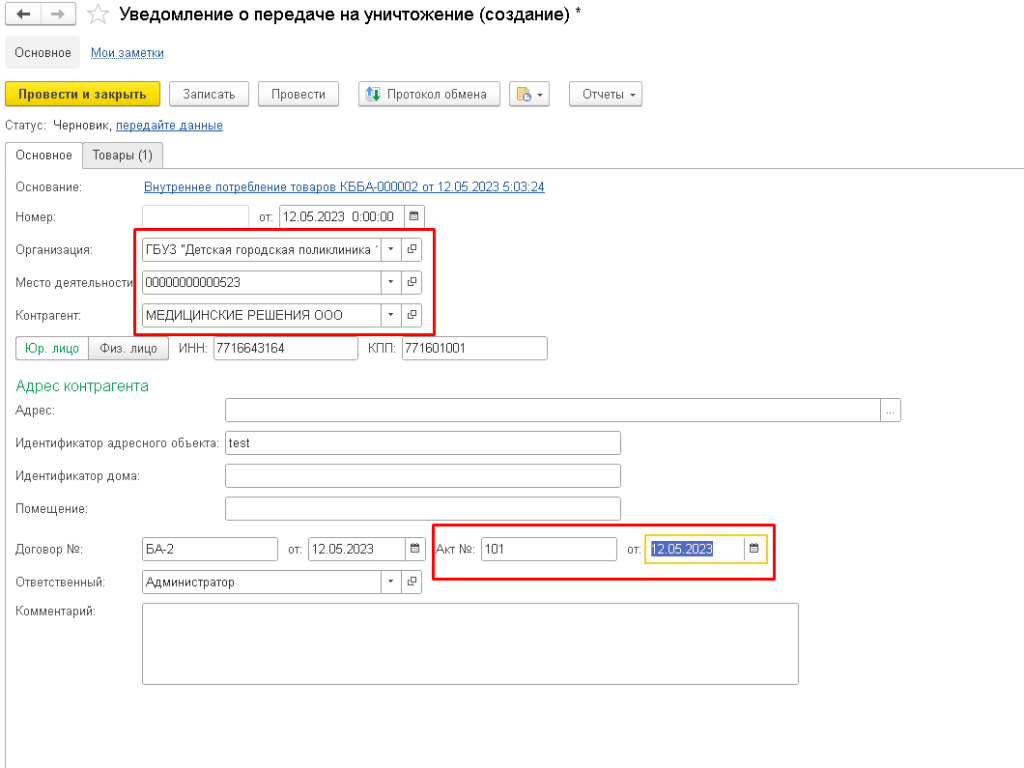Expand the Организация dropdown list
This screenshot has height=768, width=1024.
click(x=391, y=249)
